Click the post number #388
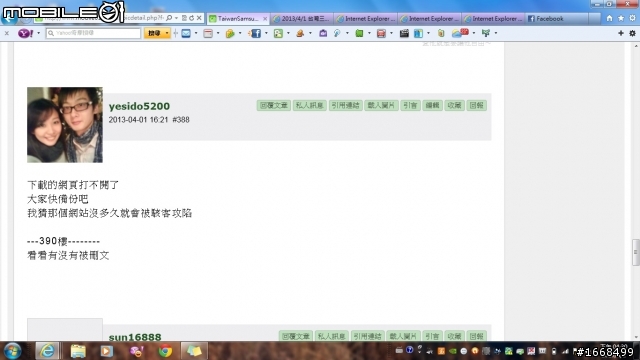 click(181, 120)
